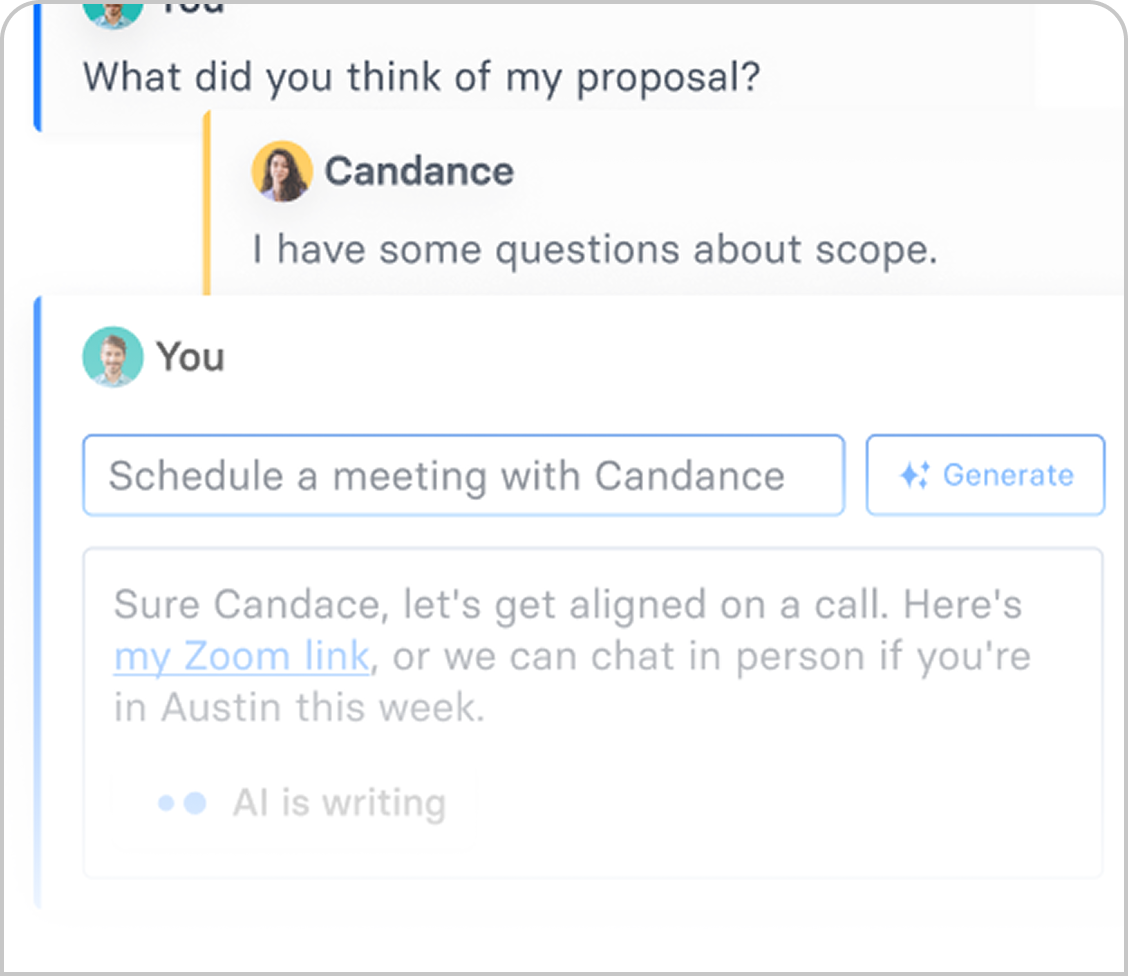Click the "Sure Candace, let's get aligned" draft line
The width and height of the screenshot is (1128, 976).
pyautogui.click(x=567, y=605)
